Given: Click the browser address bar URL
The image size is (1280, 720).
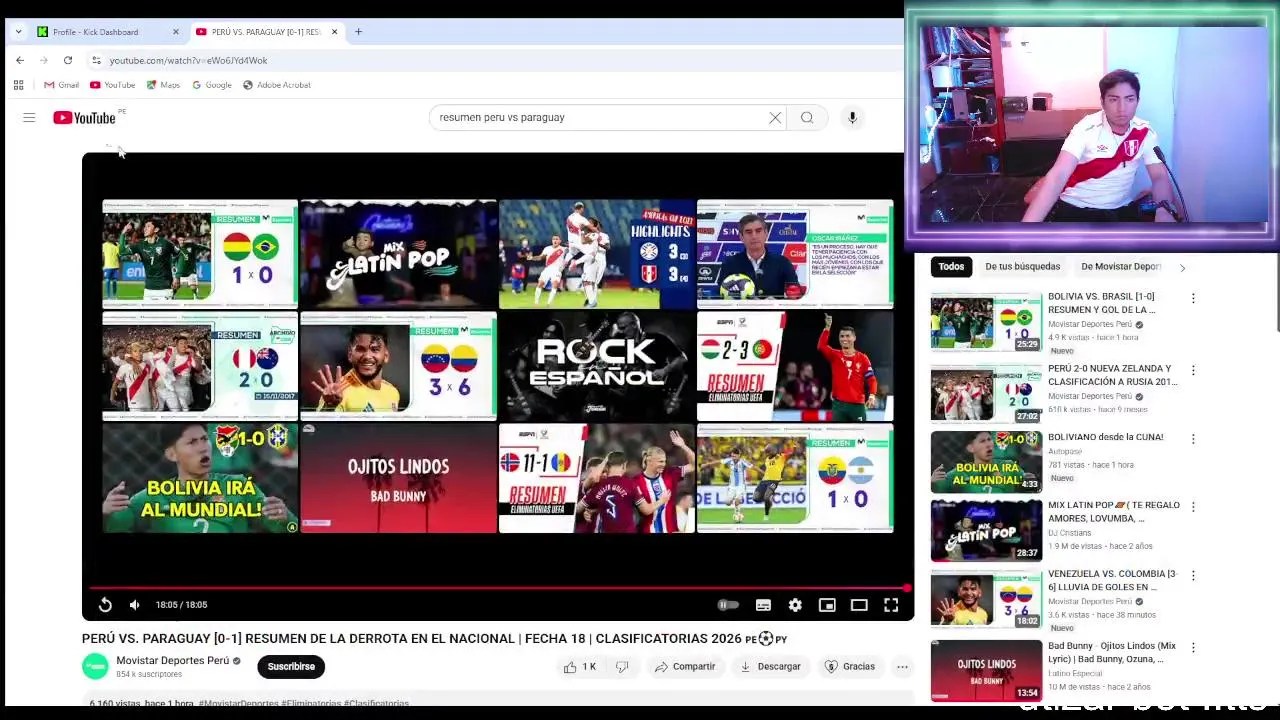Looking at the screenshot, I should [x=188, y=61].
